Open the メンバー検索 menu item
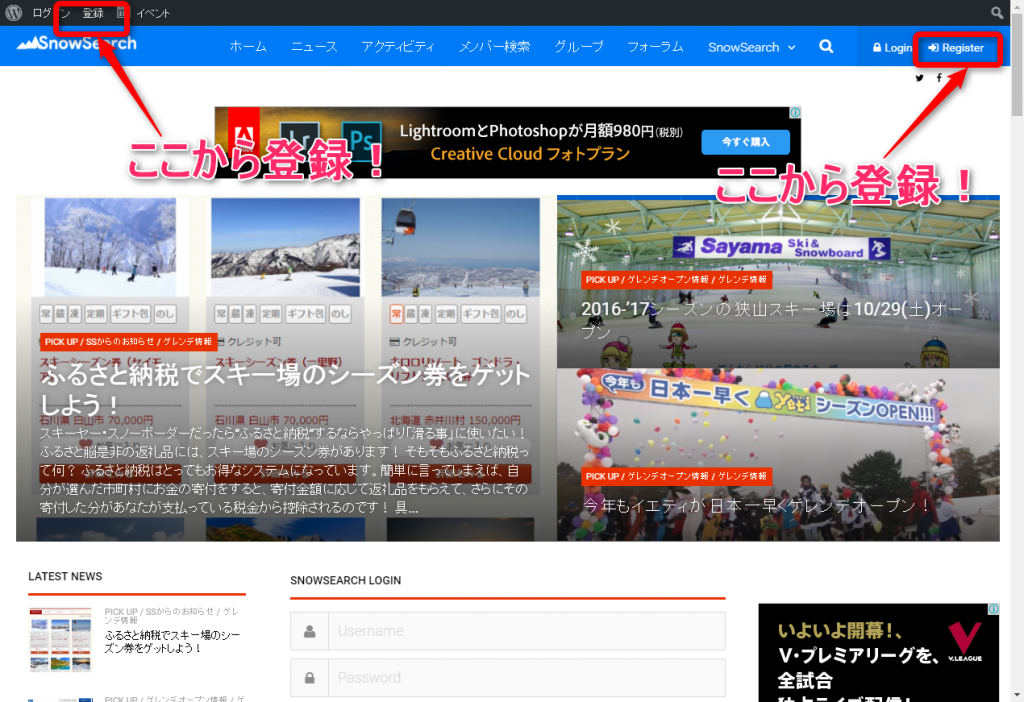The height and width of the screenshot is (702, 1024). (x=494, y=47)
